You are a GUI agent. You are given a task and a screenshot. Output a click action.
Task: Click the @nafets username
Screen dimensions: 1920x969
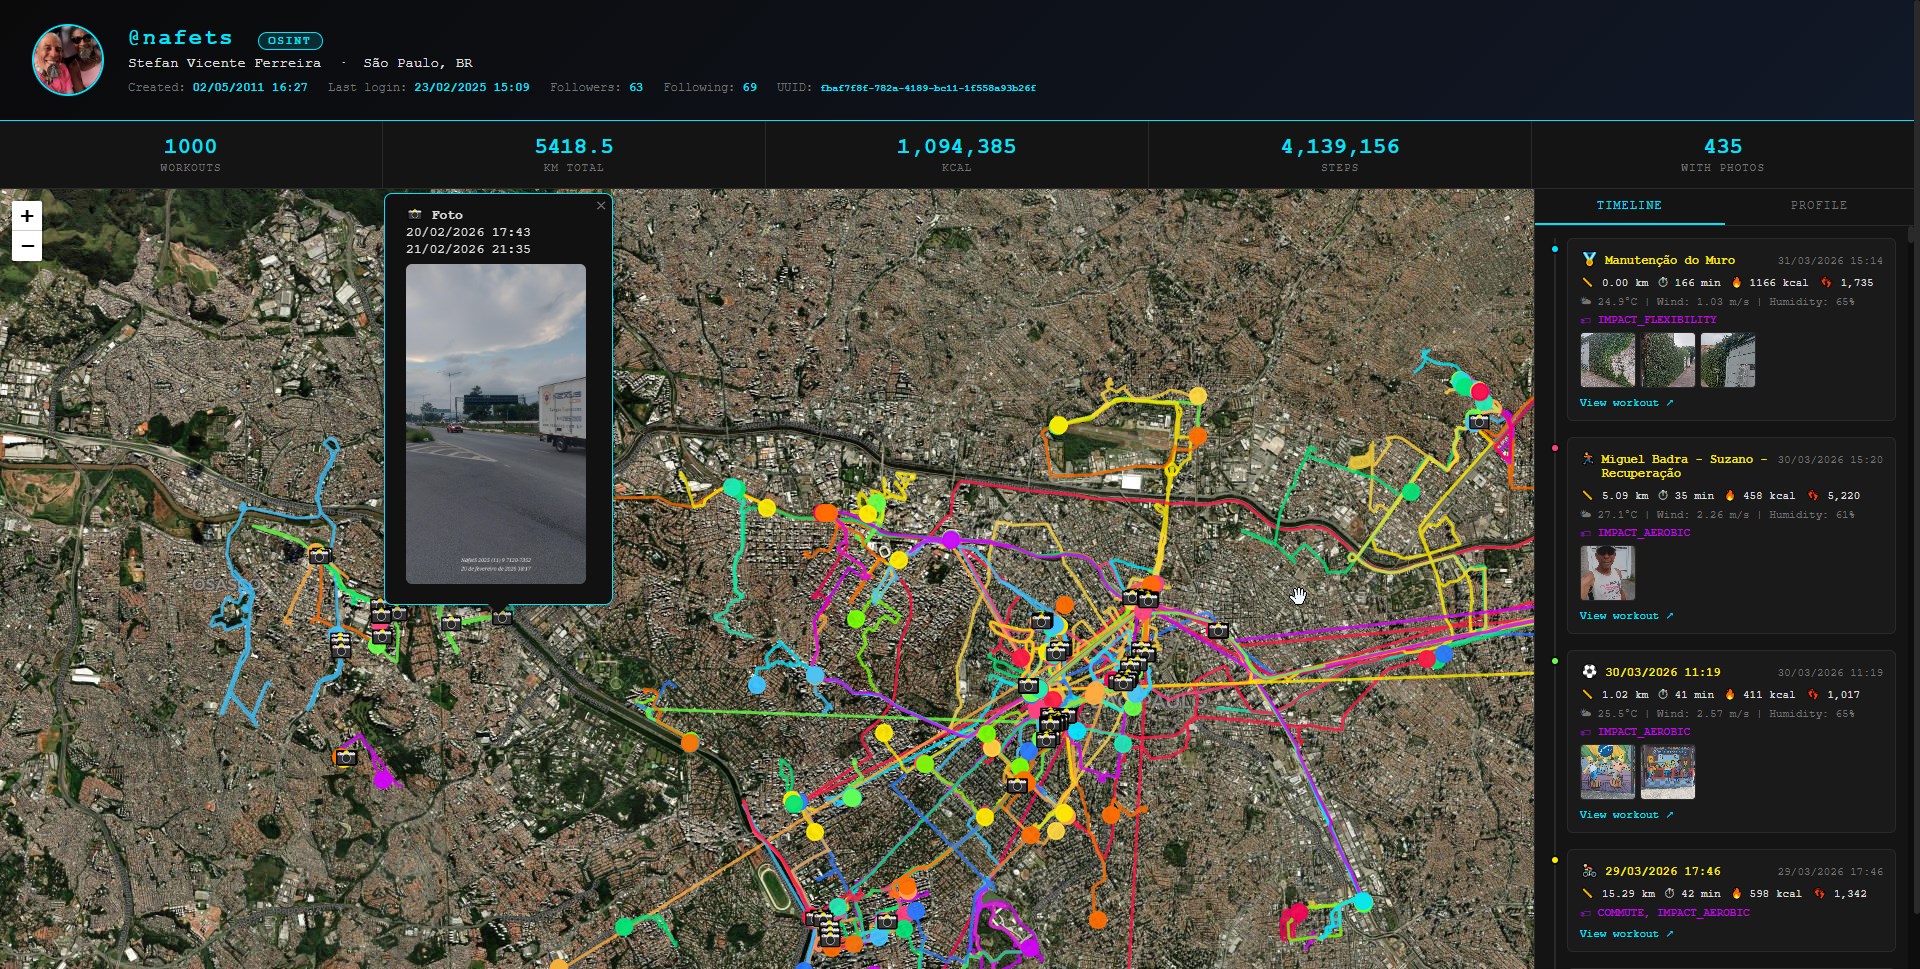(x=180, y=38)
